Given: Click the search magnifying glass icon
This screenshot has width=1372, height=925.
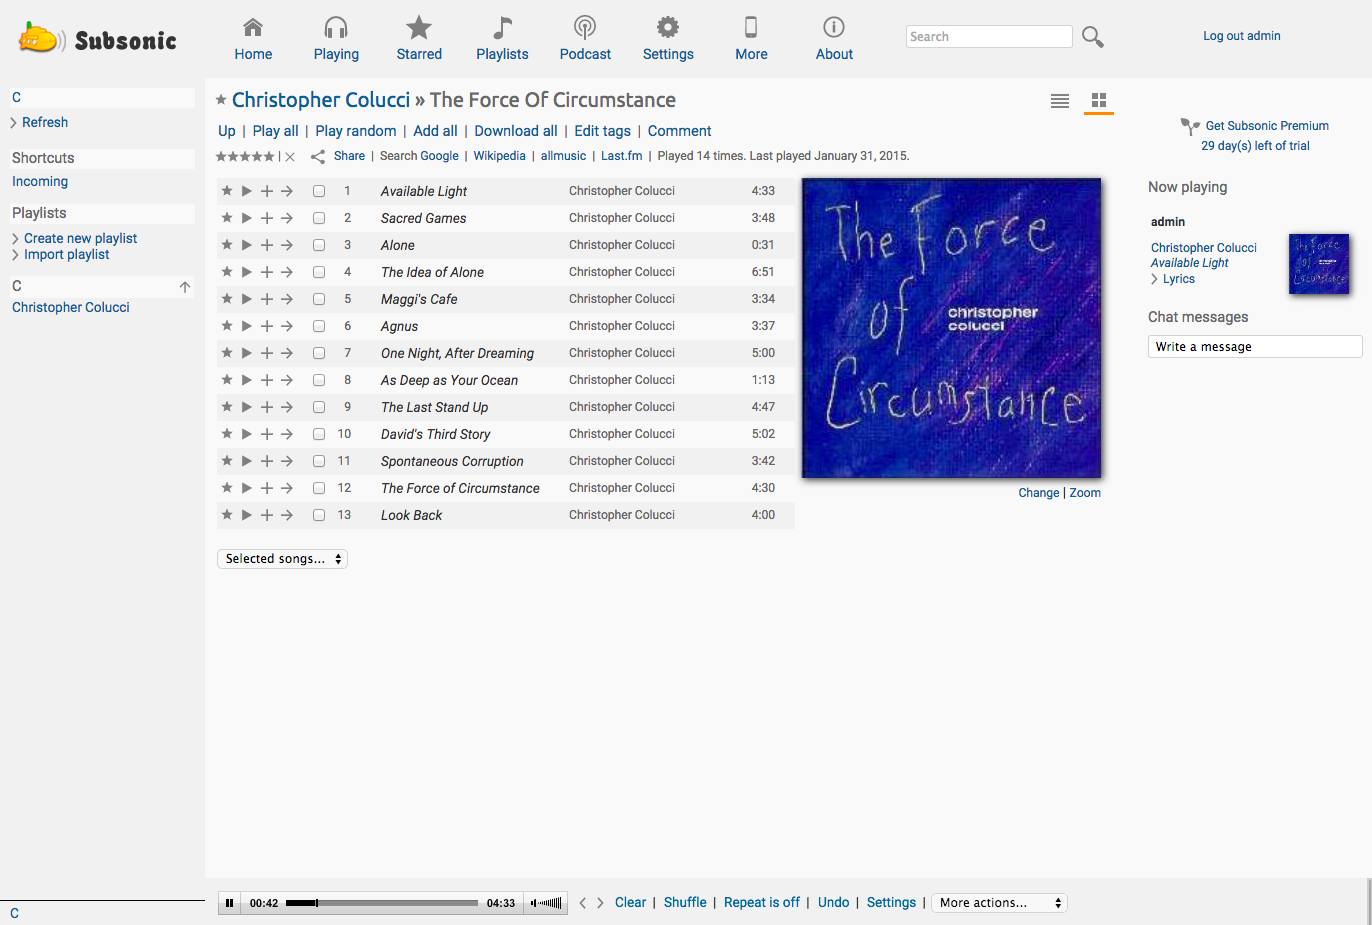Looking at the screenshot, I should point(1092,36).
